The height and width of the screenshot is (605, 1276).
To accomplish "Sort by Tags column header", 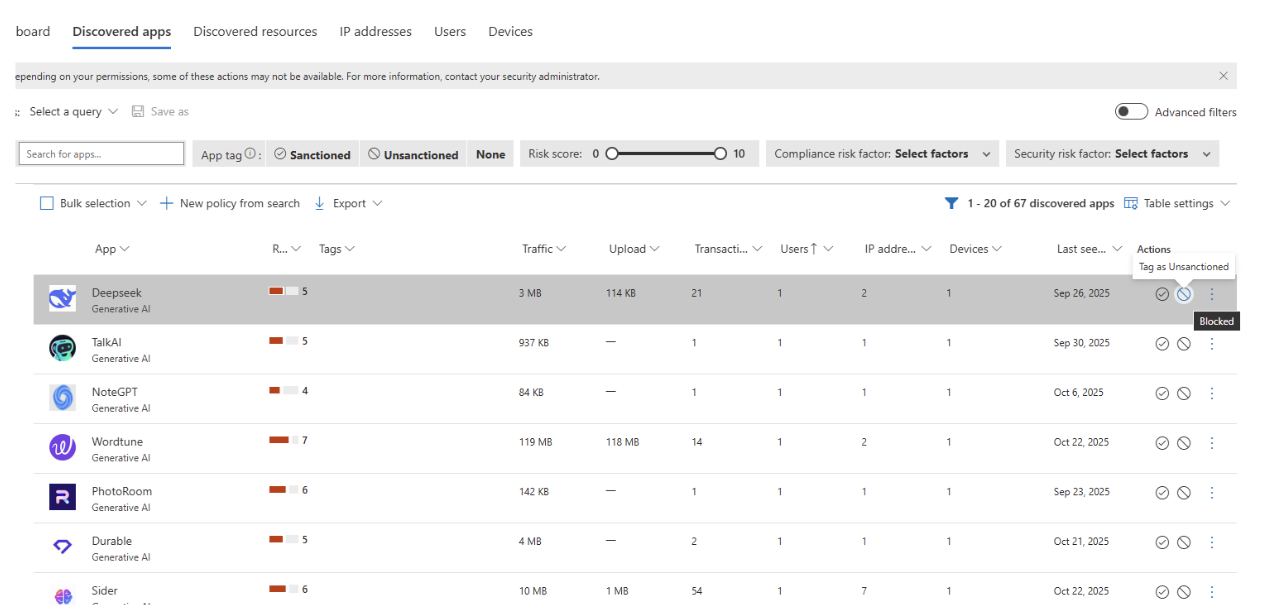I will click(337, 249).
